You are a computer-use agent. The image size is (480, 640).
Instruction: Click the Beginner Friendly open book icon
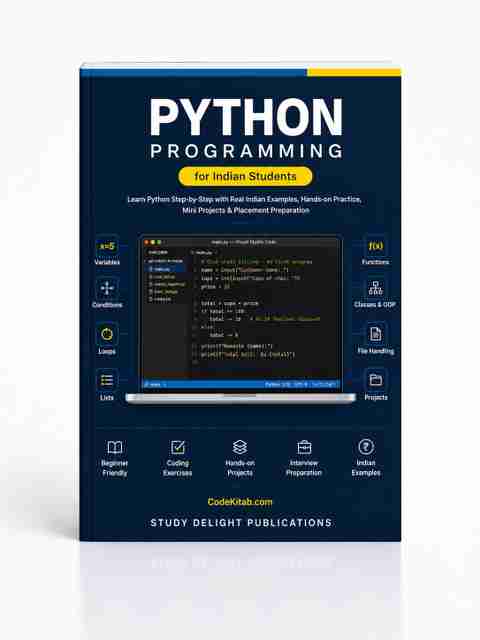(x=115, y=447)
